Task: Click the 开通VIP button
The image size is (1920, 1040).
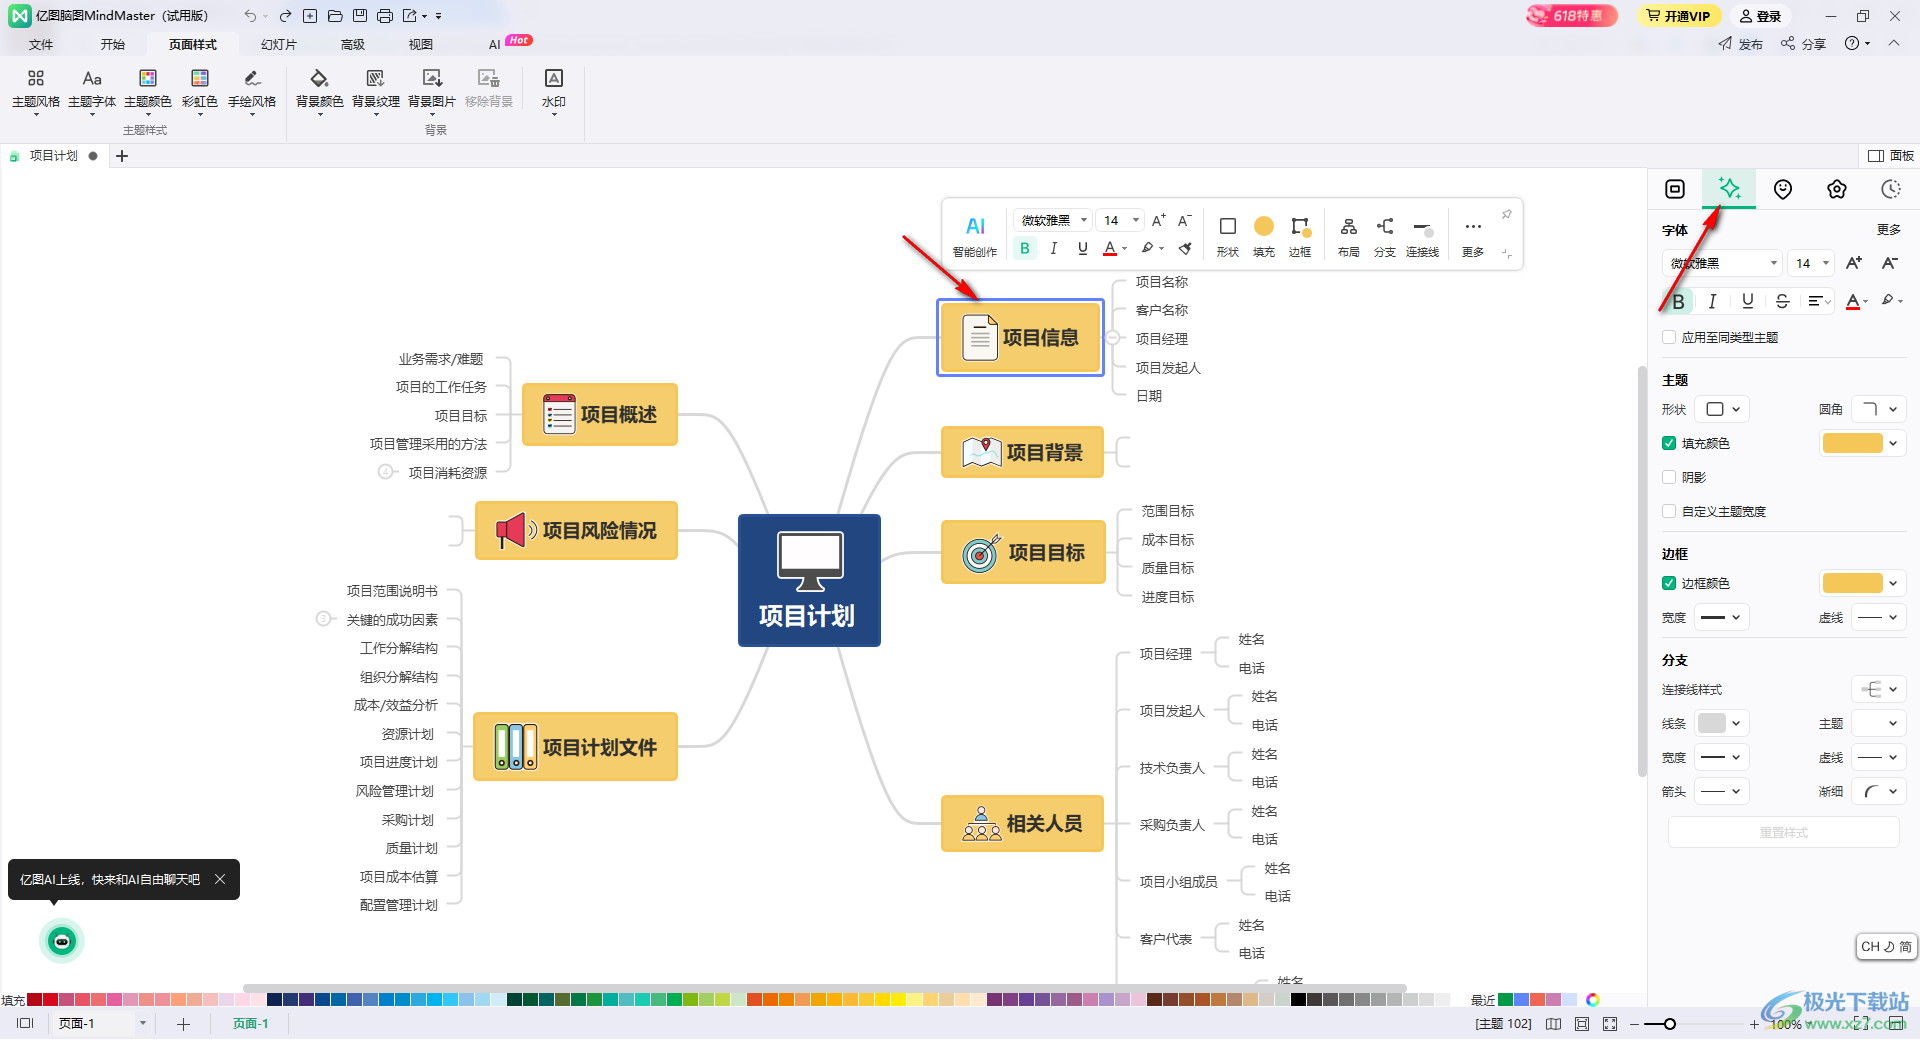Action: [x=1679, y=16]
